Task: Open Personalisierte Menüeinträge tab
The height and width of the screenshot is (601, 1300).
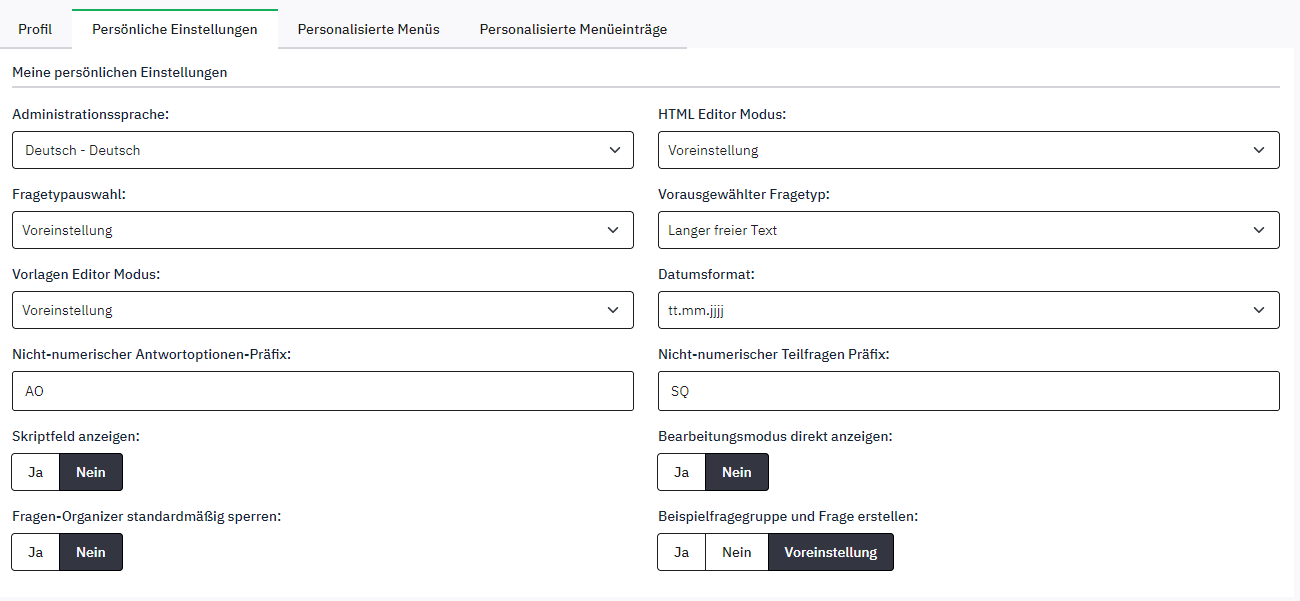Action: [573, 29]
